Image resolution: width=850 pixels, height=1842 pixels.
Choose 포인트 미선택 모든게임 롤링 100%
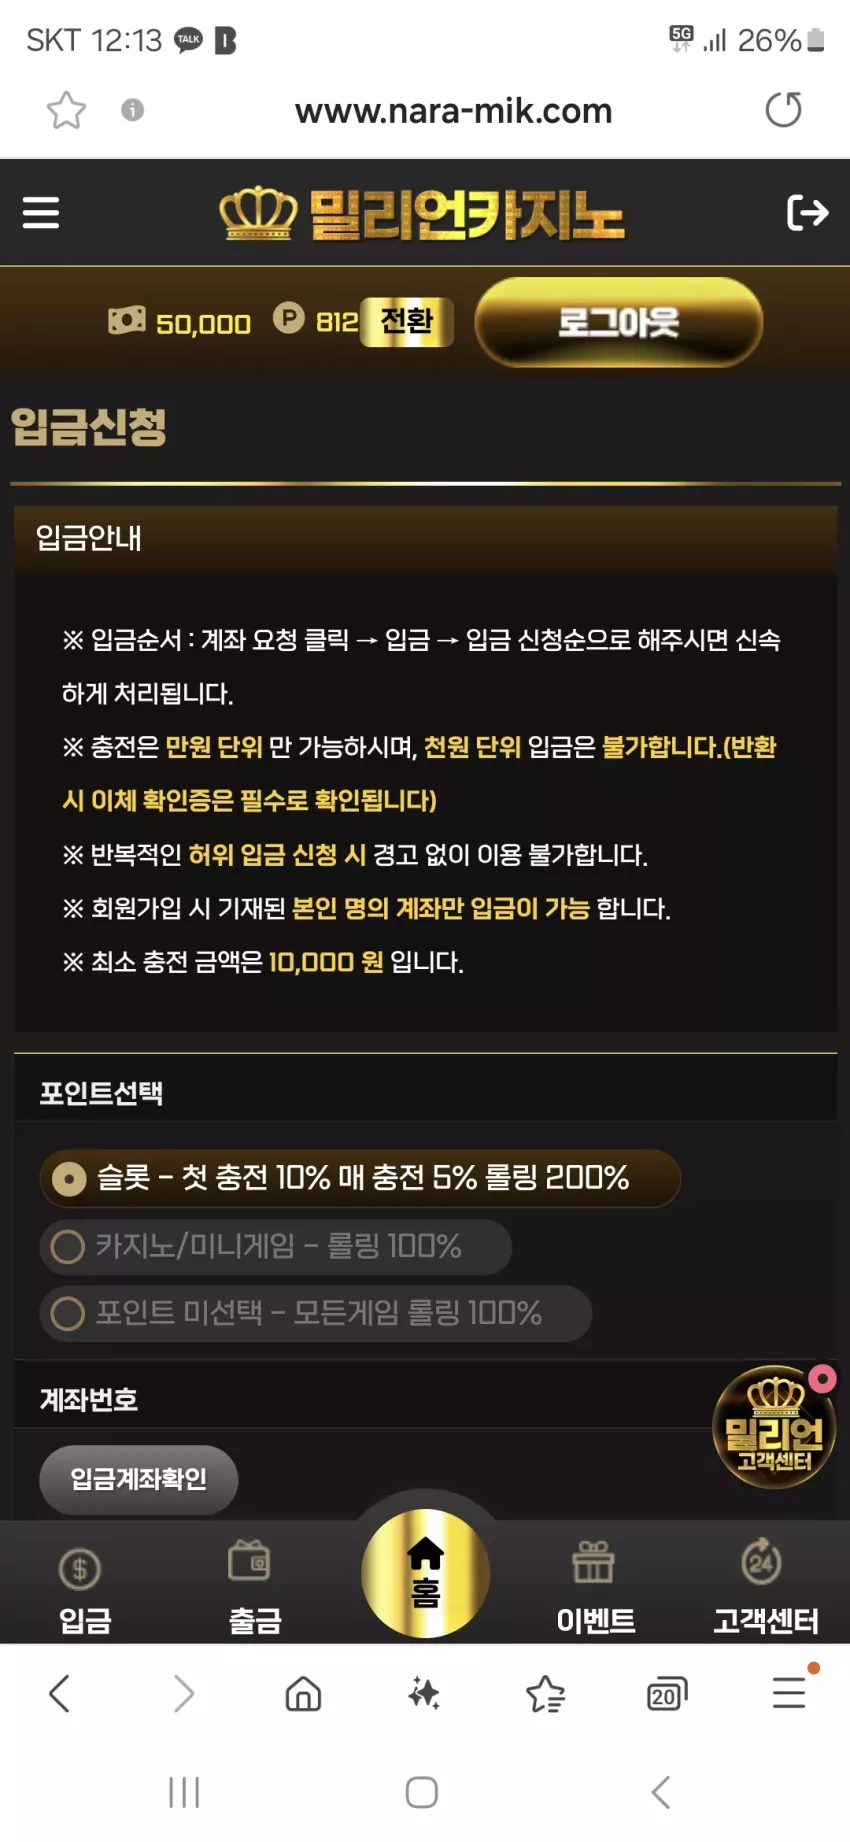click(316, 1313)
